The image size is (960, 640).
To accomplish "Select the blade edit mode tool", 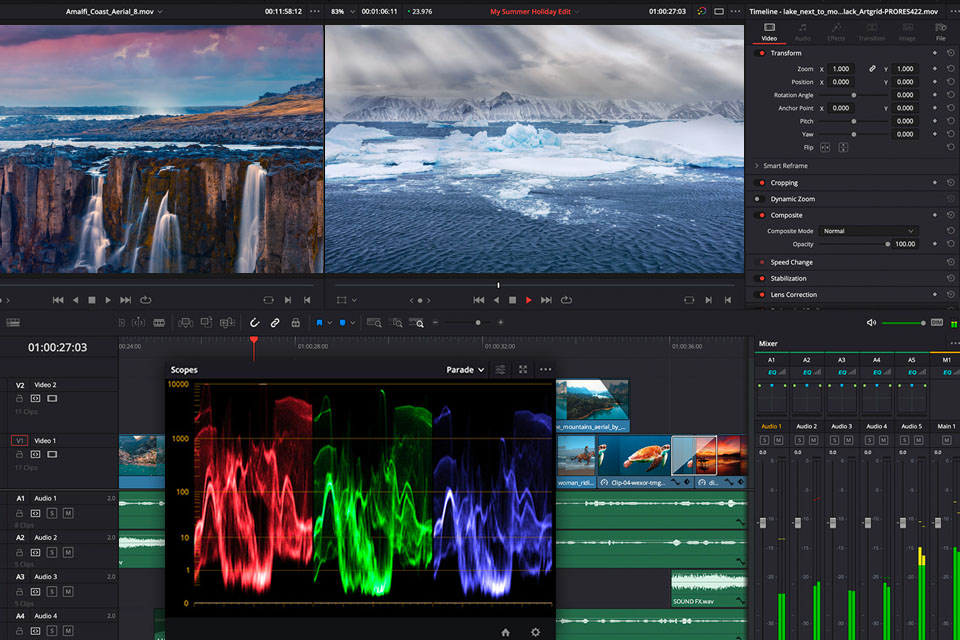I will [159, 323].
